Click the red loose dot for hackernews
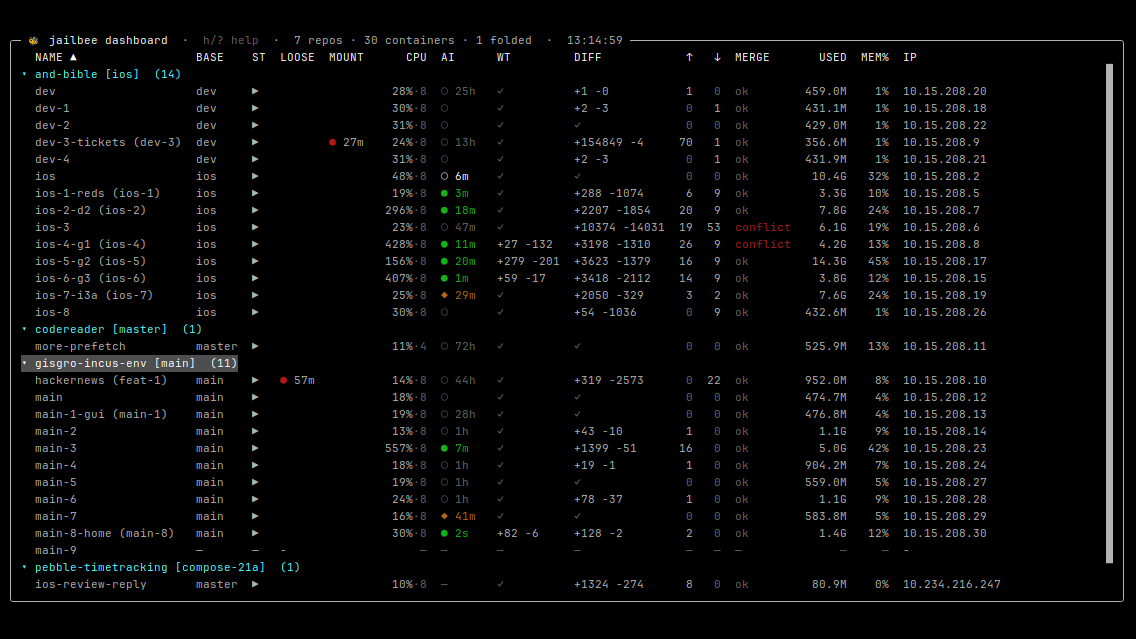The image size is (1136, 639). tap(283, 380)
